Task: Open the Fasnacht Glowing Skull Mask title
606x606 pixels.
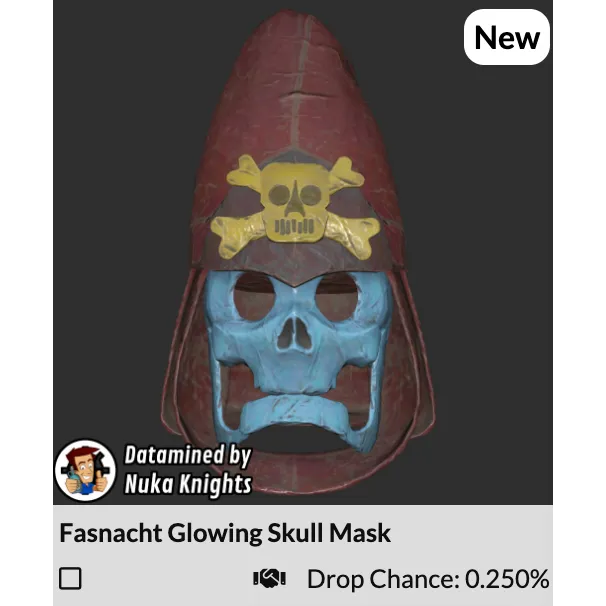Action: click(225, 533)
